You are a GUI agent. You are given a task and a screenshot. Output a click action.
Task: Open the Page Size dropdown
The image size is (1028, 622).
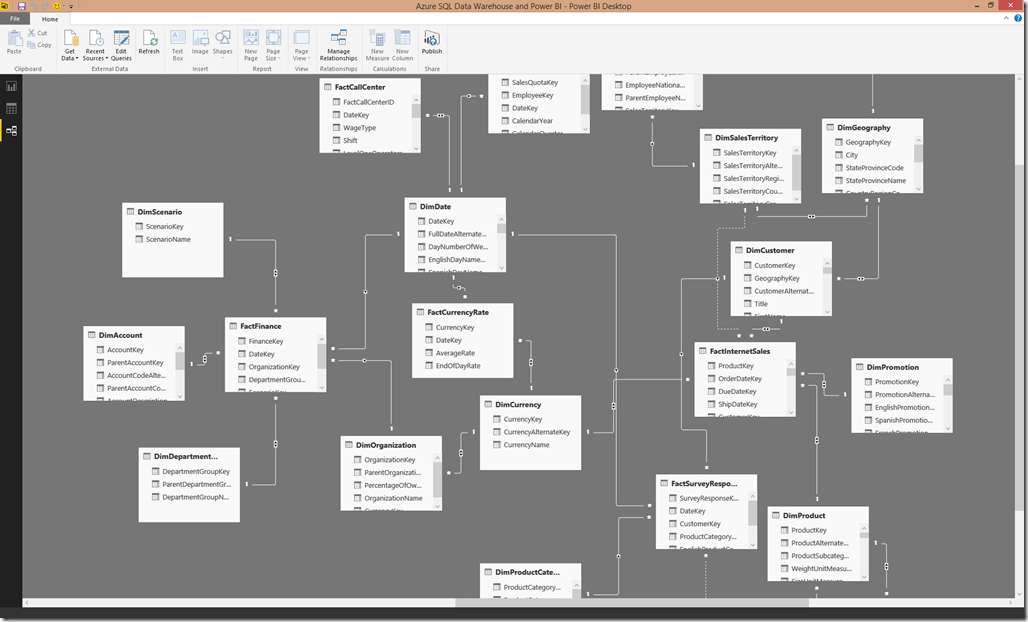[273, 45]
